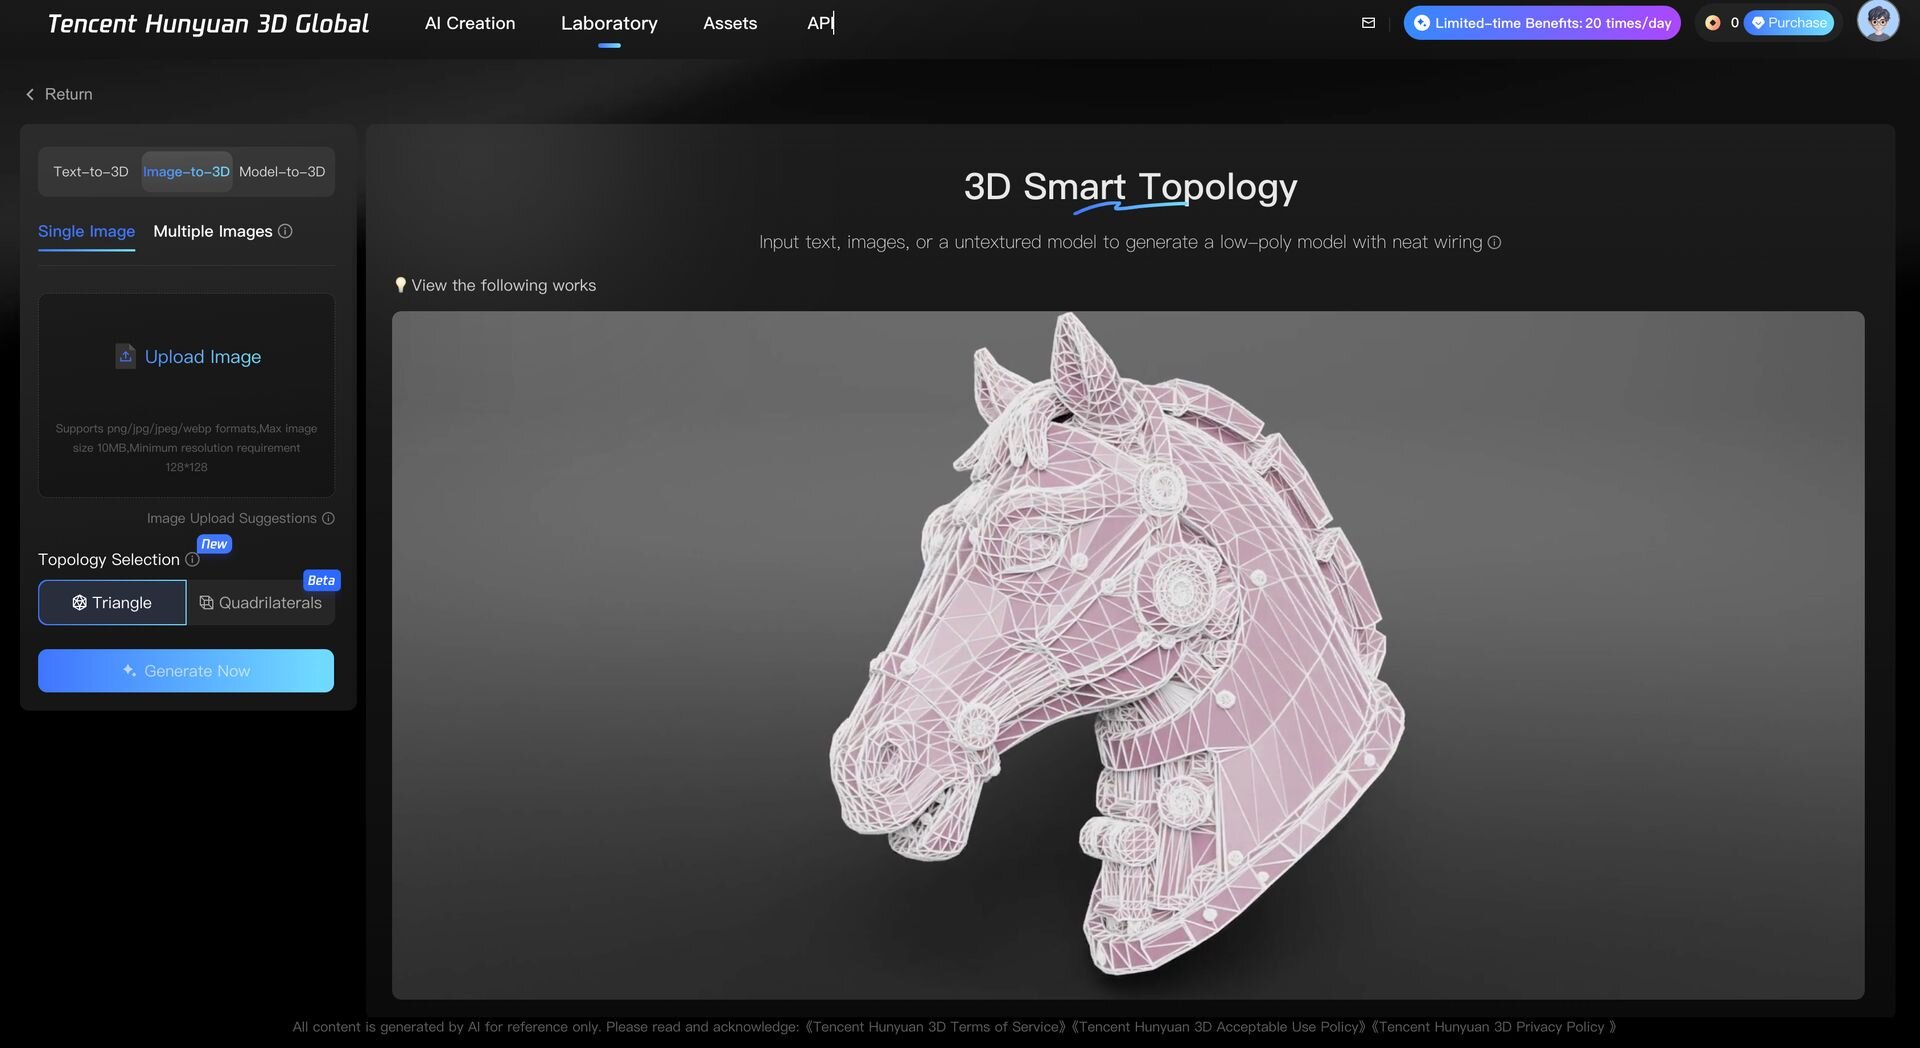This screenshot has width=1920, height=1048.
Task: Open the mail inbox icon
Action: [x=1368, y=23]
